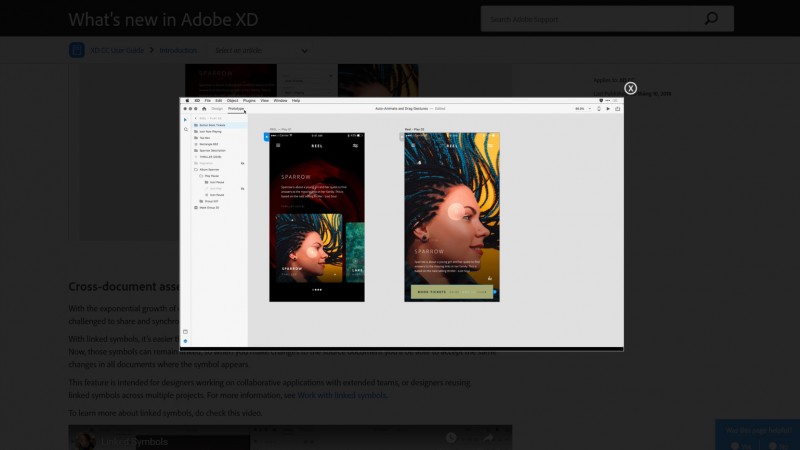Open the Apple menu in the XD screenshot
The image size is (800, 450).
187,101
